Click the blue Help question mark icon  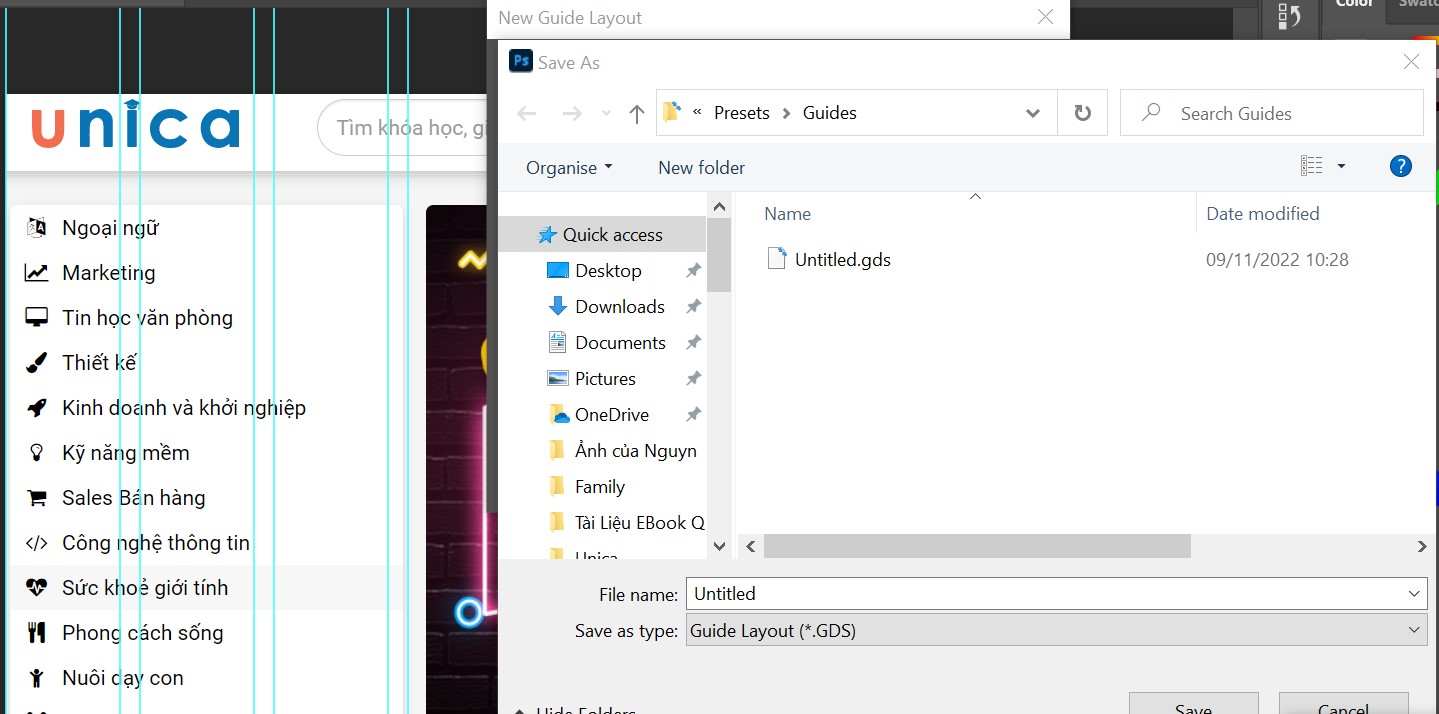tap(1400, 166)
